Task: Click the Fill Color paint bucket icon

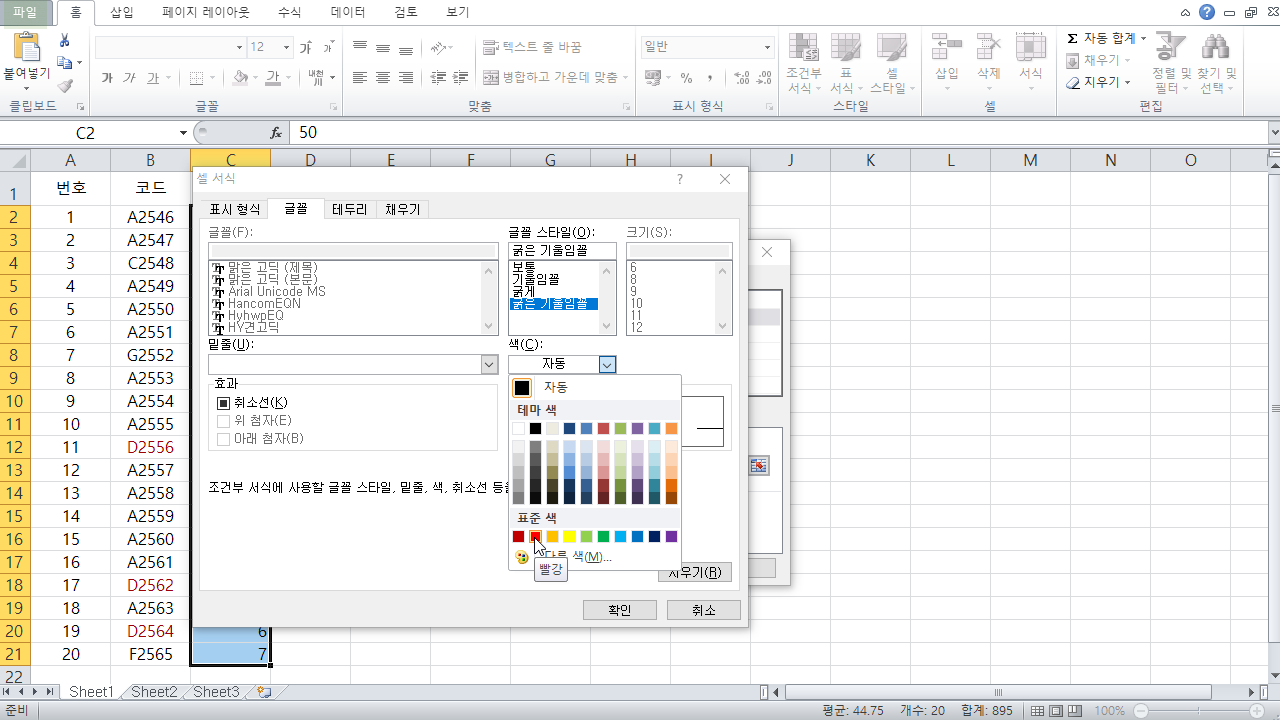Action: (240, 78)
